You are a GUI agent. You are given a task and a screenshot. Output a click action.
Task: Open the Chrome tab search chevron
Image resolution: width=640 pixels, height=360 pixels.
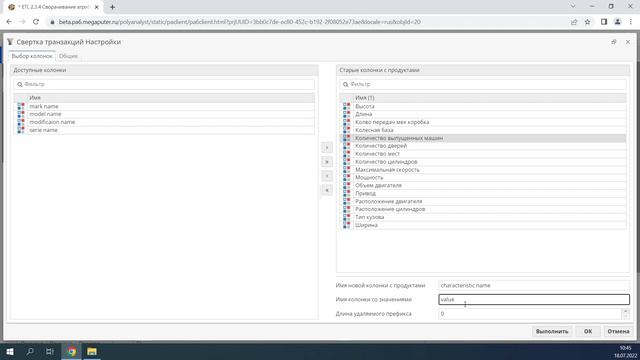coord(573,7)
